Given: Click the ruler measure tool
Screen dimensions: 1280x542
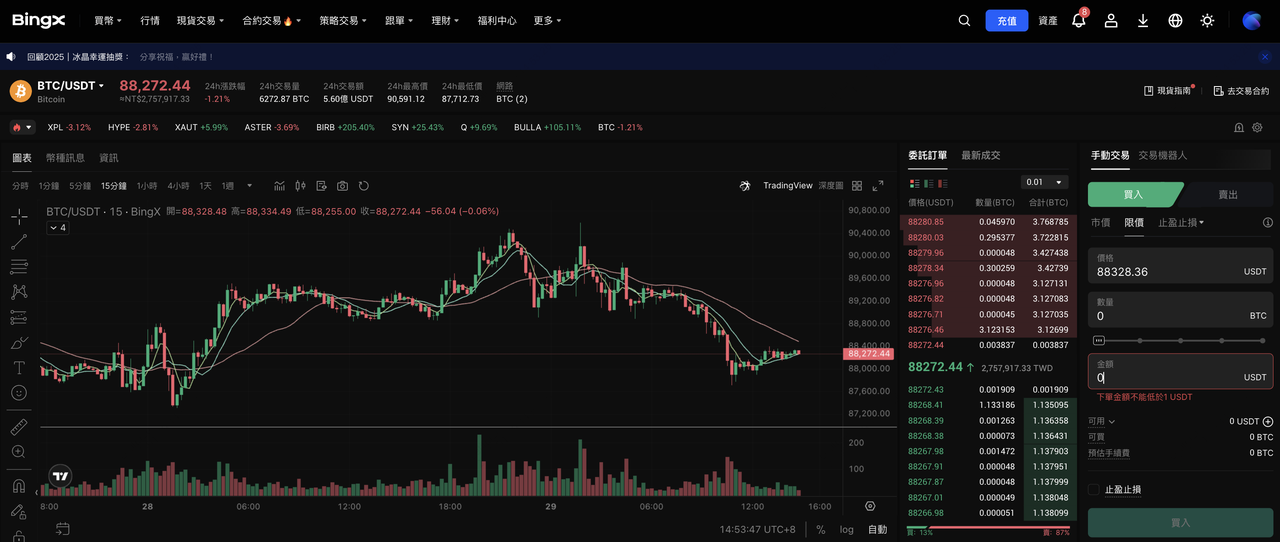Looking at the screenshot, I should click(x=19, y=427).
